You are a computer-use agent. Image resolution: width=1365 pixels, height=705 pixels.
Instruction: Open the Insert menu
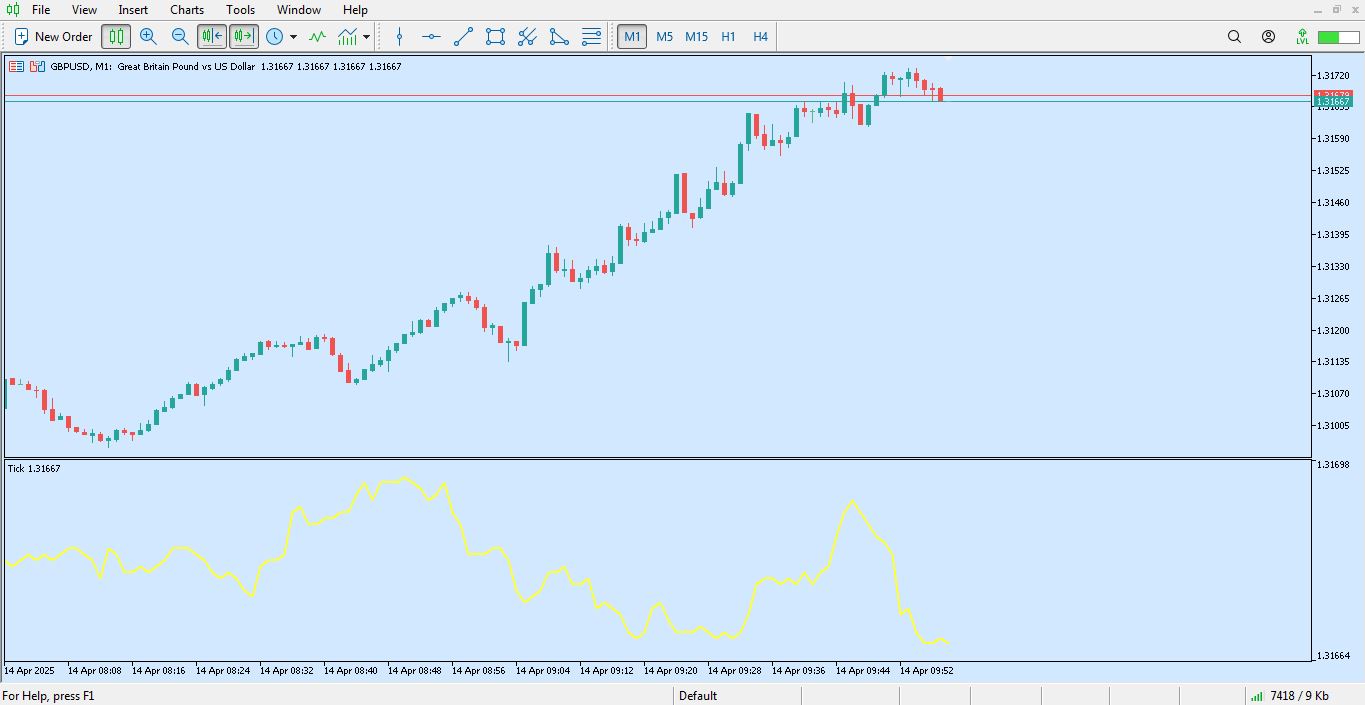coord(133,10)
